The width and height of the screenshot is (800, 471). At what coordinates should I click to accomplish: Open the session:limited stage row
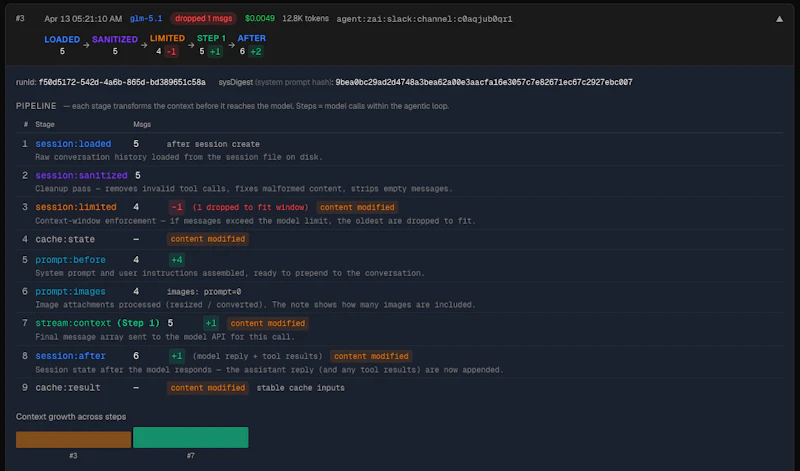click(399, 213)
